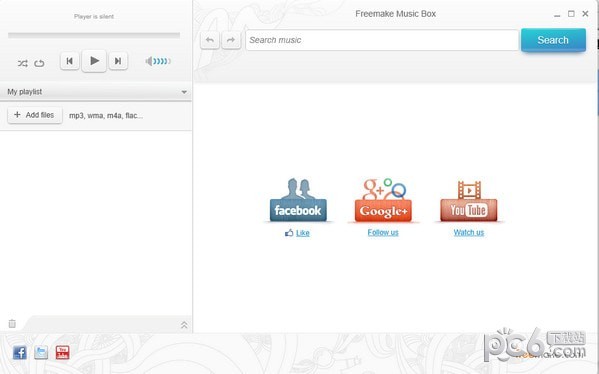
Task: Open the large Facebook badge
Action: tap(298, 200)
